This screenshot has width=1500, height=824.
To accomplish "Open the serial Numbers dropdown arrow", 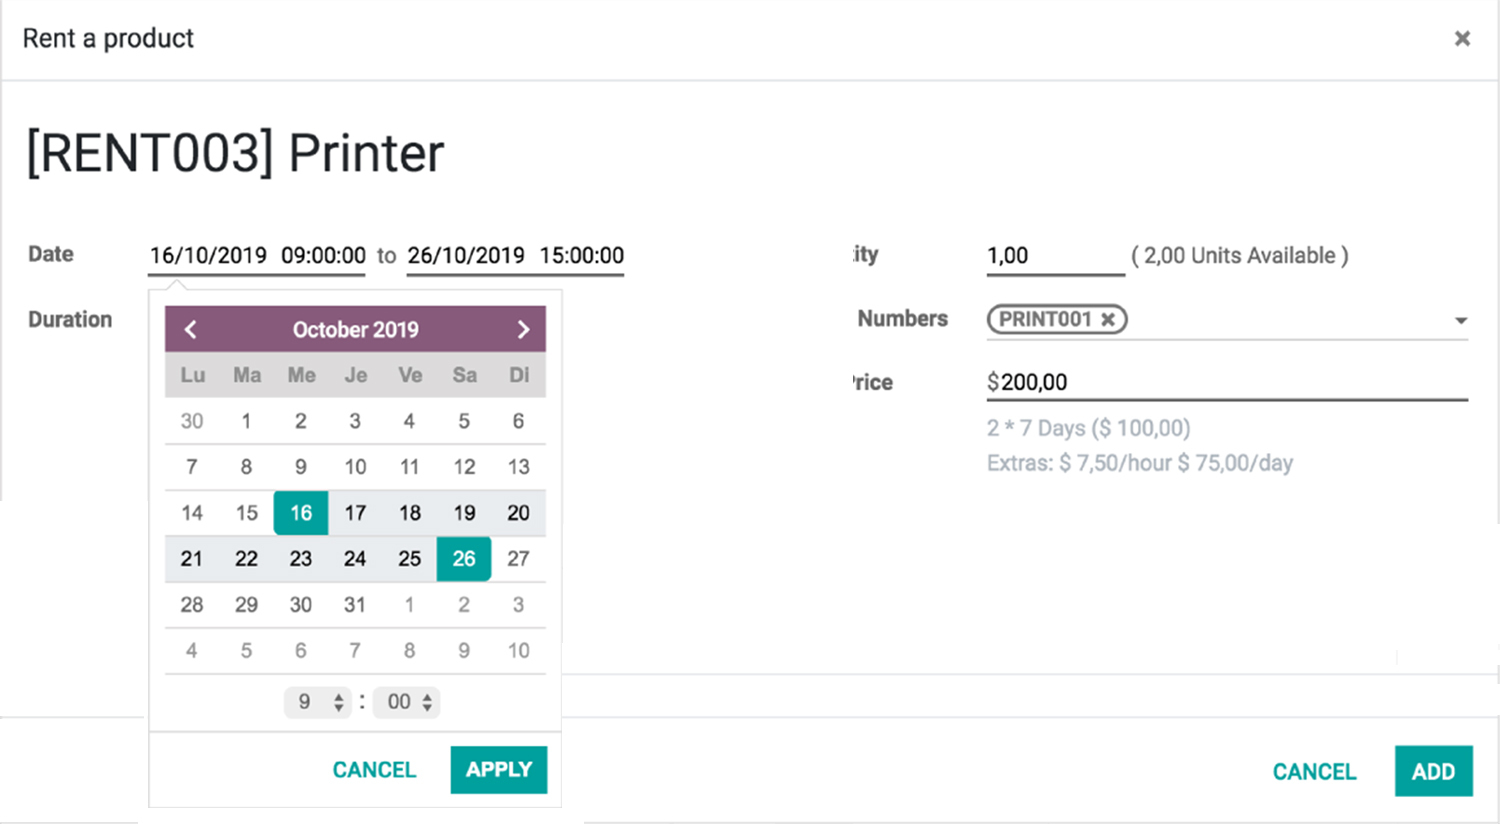I will coord(1460,321).
